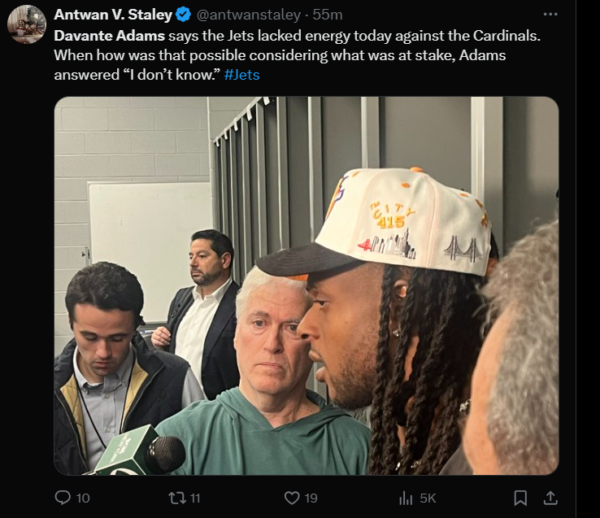Screen dimensions: 600x518
Task: Open view analytics bar chart icon
Action: (406, 498)
